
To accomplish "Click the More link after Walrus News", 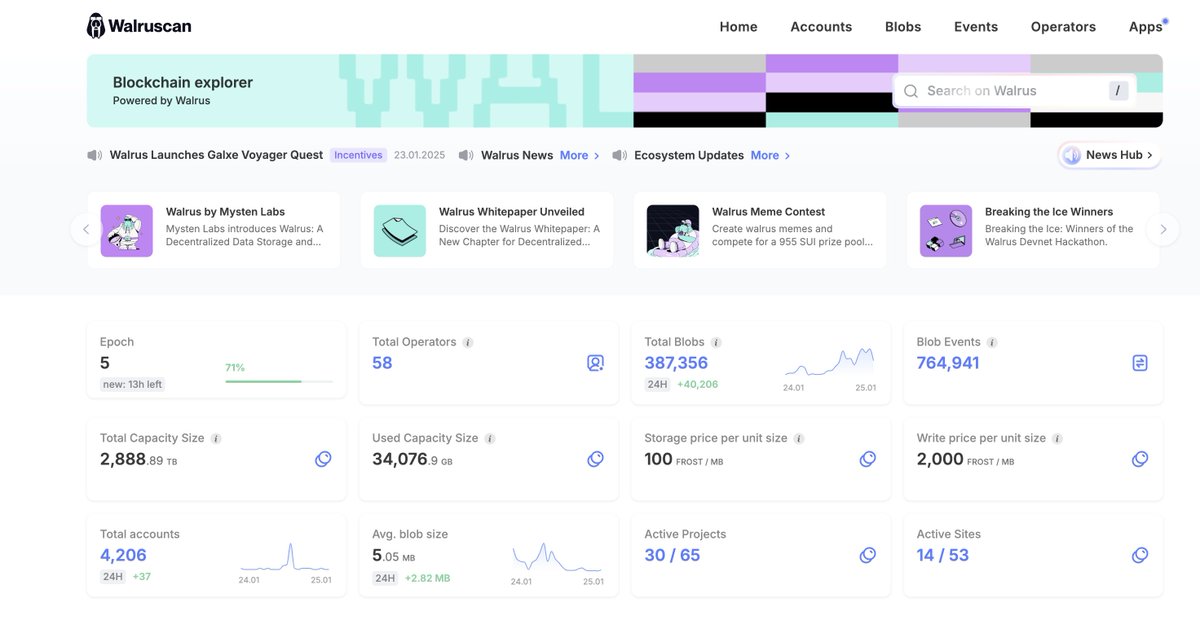I will click(580, 155).
